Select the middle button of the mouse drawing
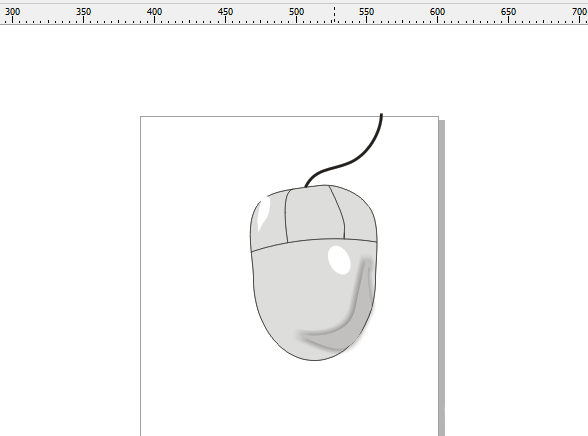The height and width of the screenshot is (436, 588). pyautogui.click(x=314, y=214)
